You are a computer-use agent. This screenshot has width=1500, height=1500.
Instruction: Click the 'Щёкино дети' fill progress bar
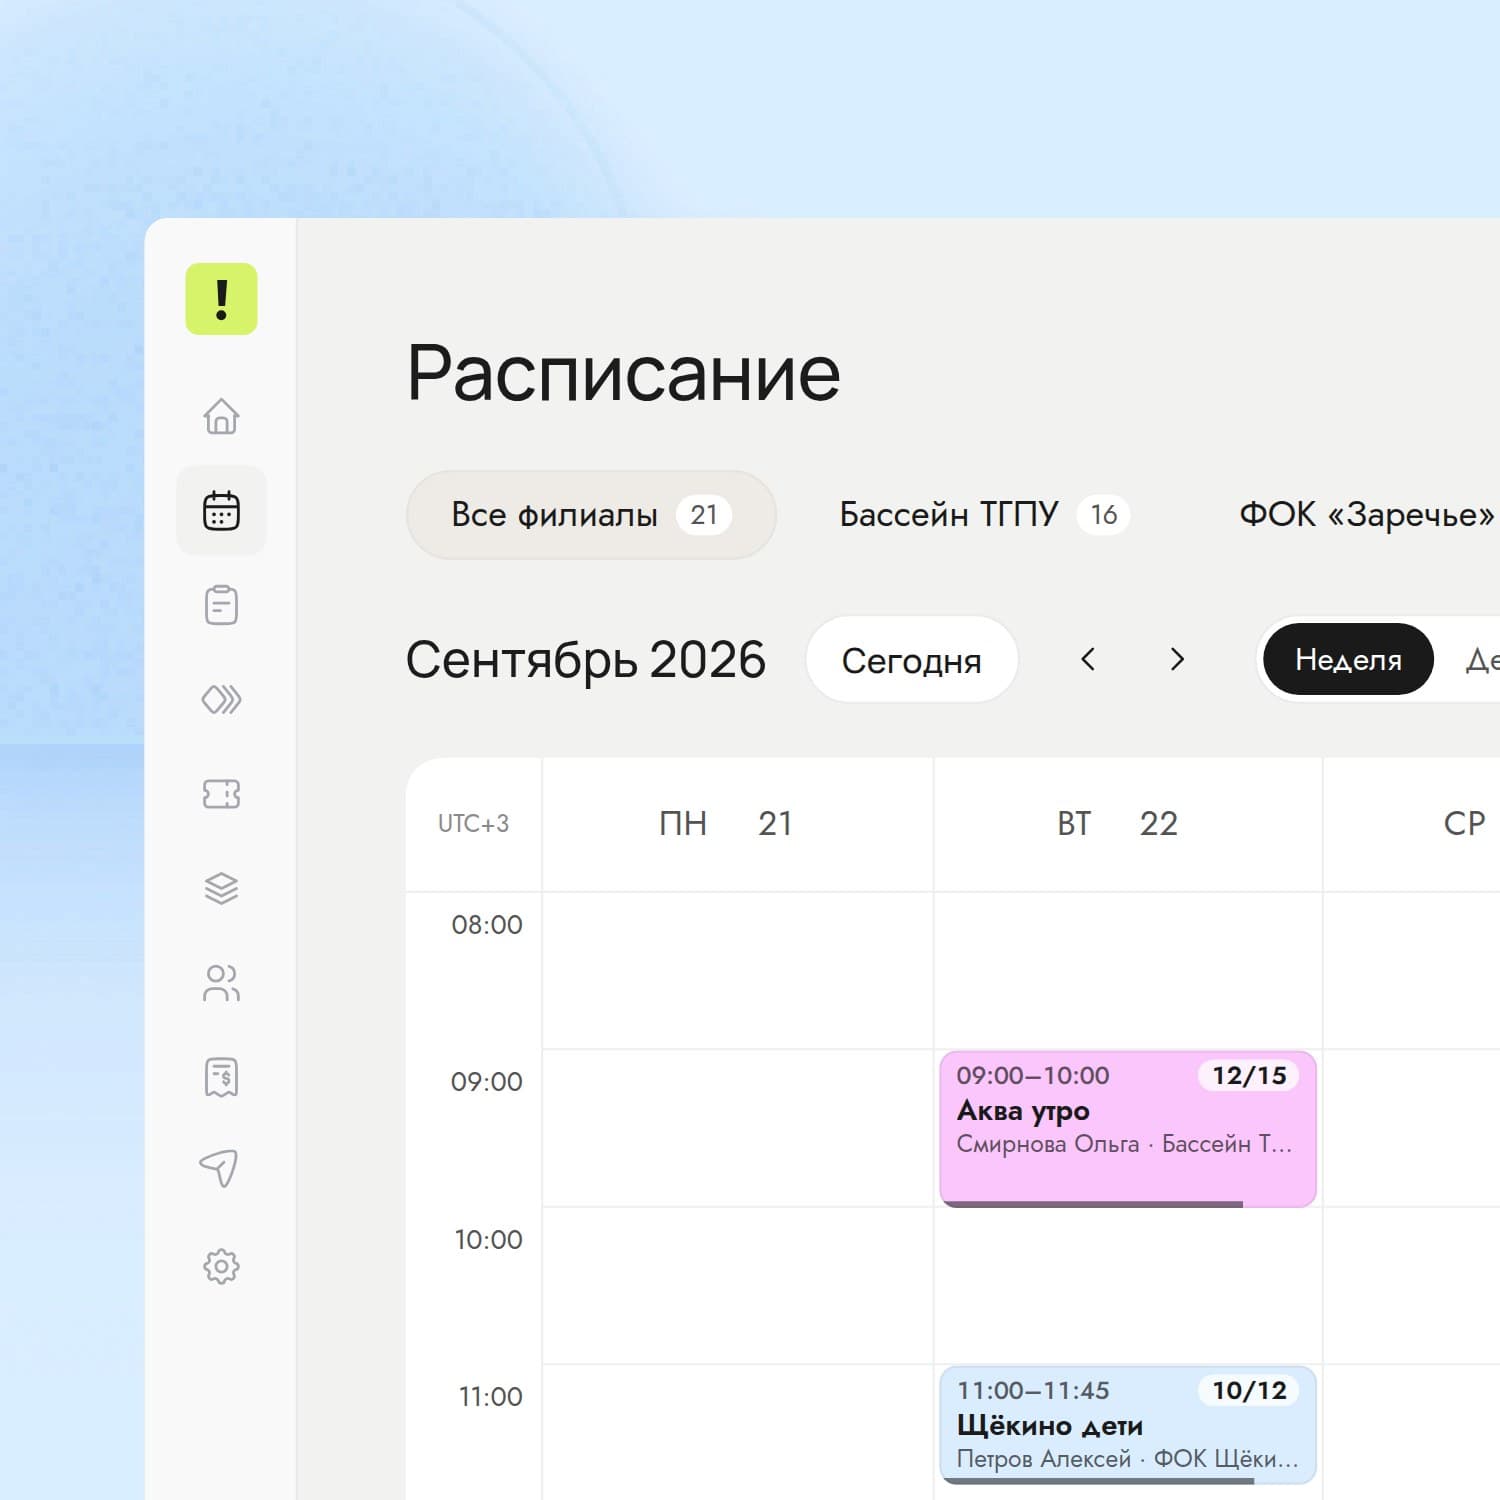tap(1099, 1481)
